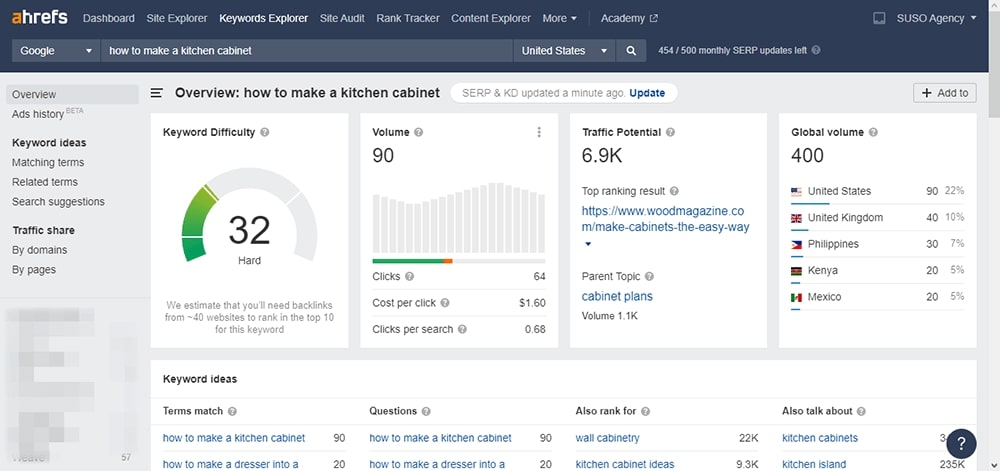Click Also talk about help icon

click(862, 412)
